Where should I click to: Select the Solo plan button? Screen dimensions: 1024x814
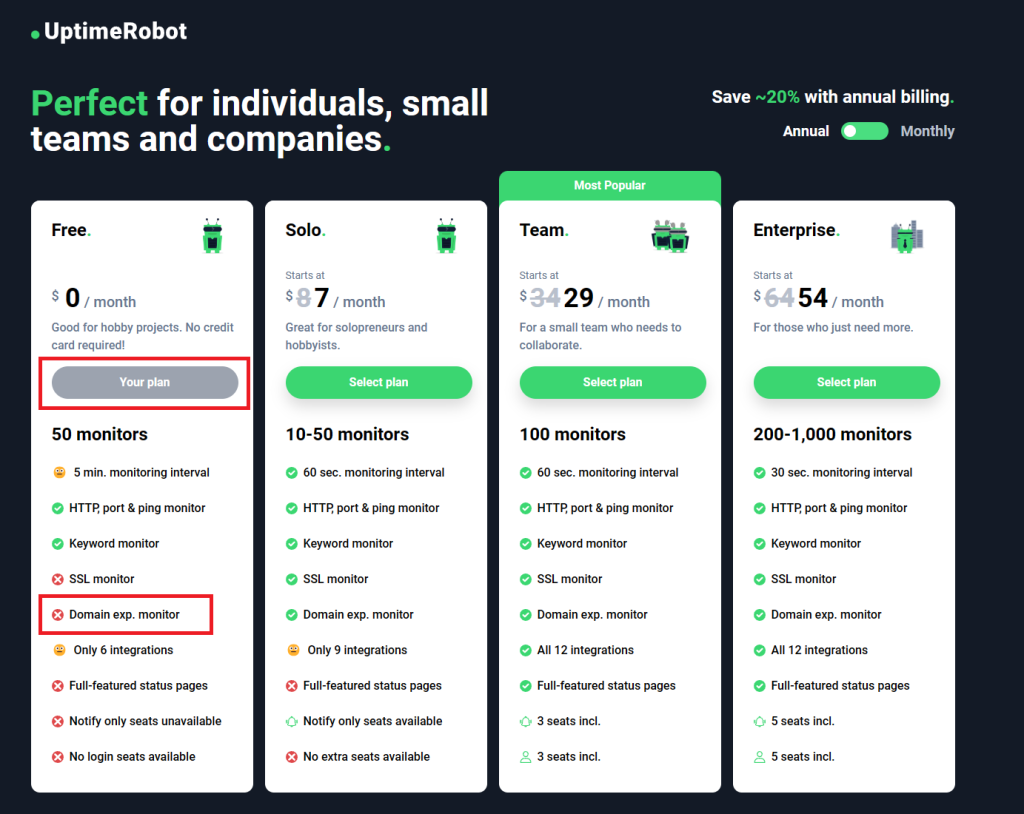(378, 382)
